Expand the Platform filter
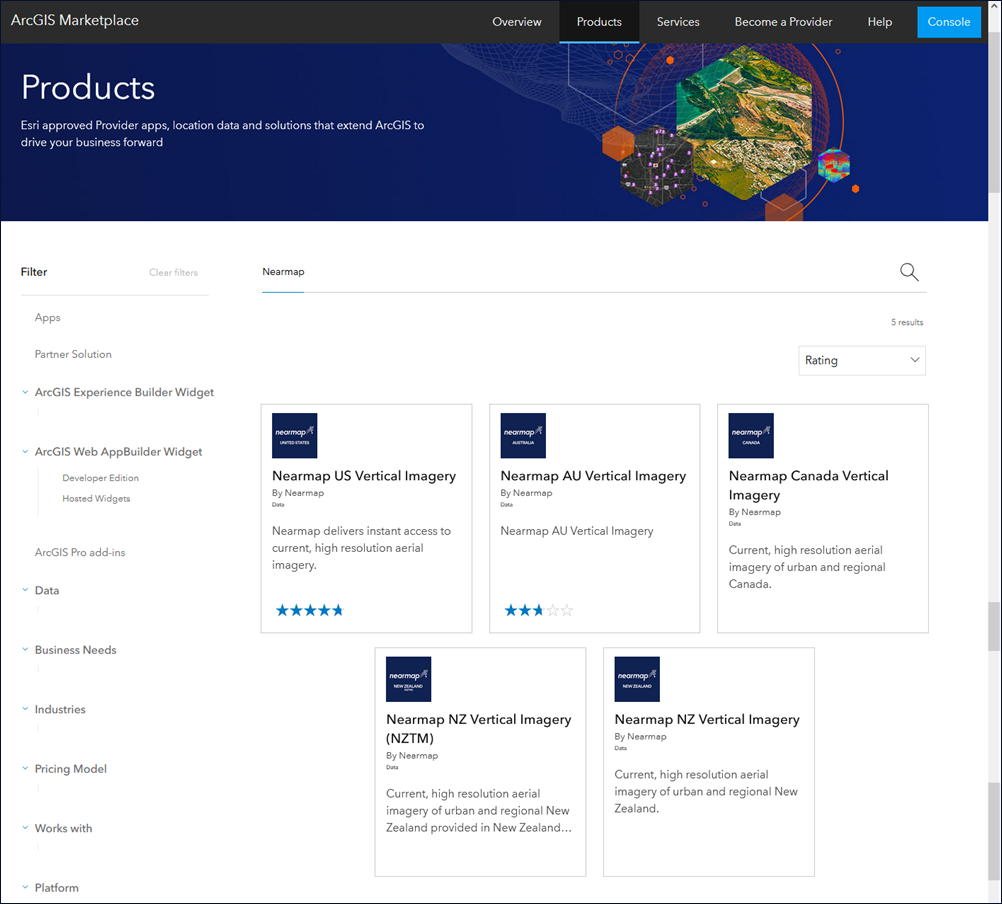 25,887
